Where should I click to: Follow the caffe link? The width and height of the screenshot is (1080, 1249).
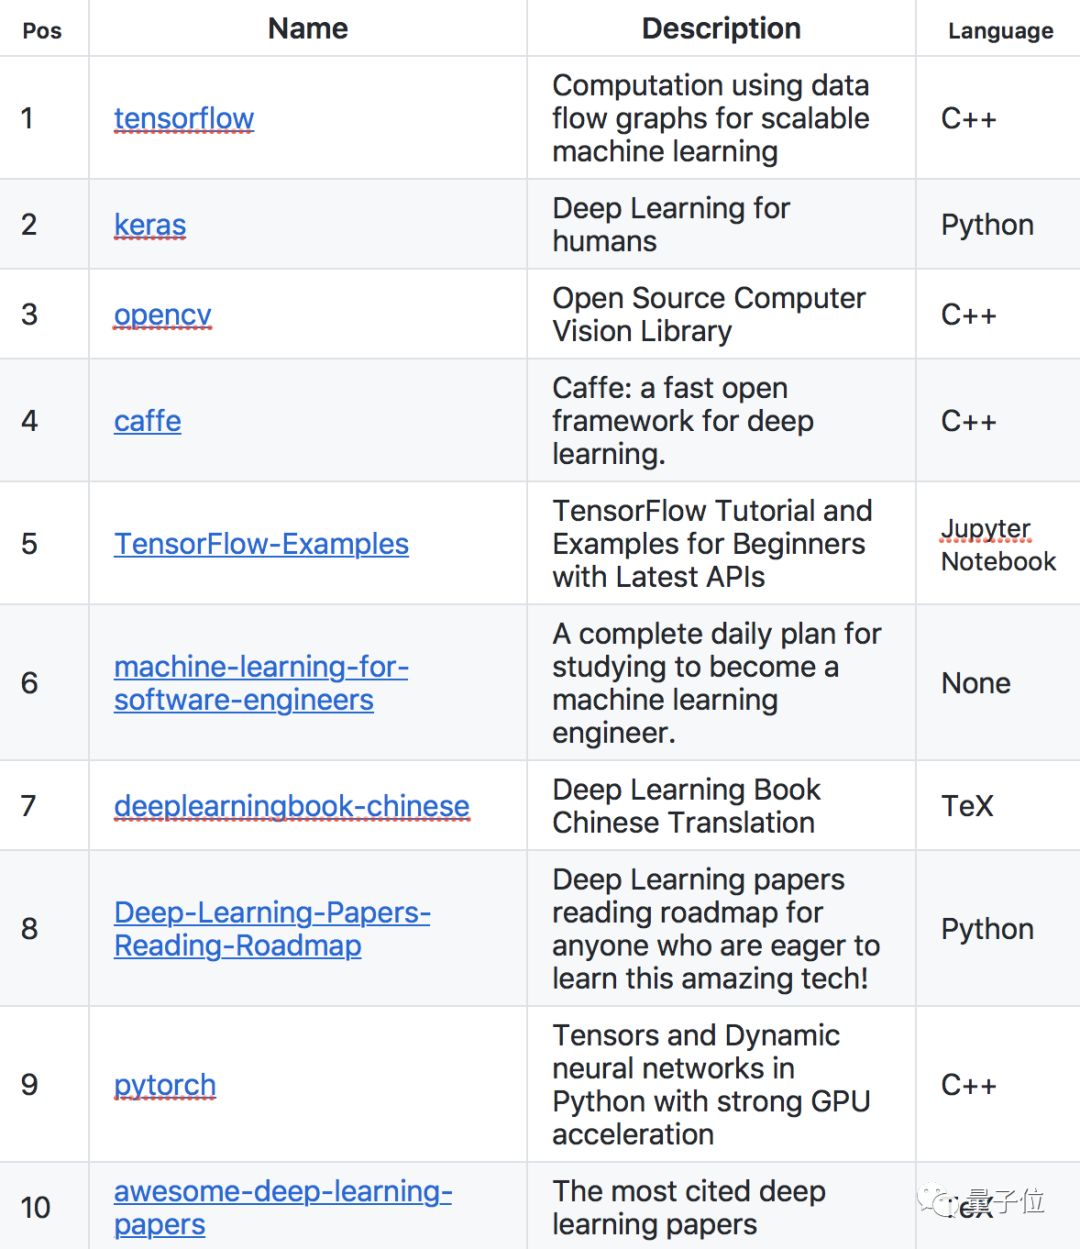148,421
